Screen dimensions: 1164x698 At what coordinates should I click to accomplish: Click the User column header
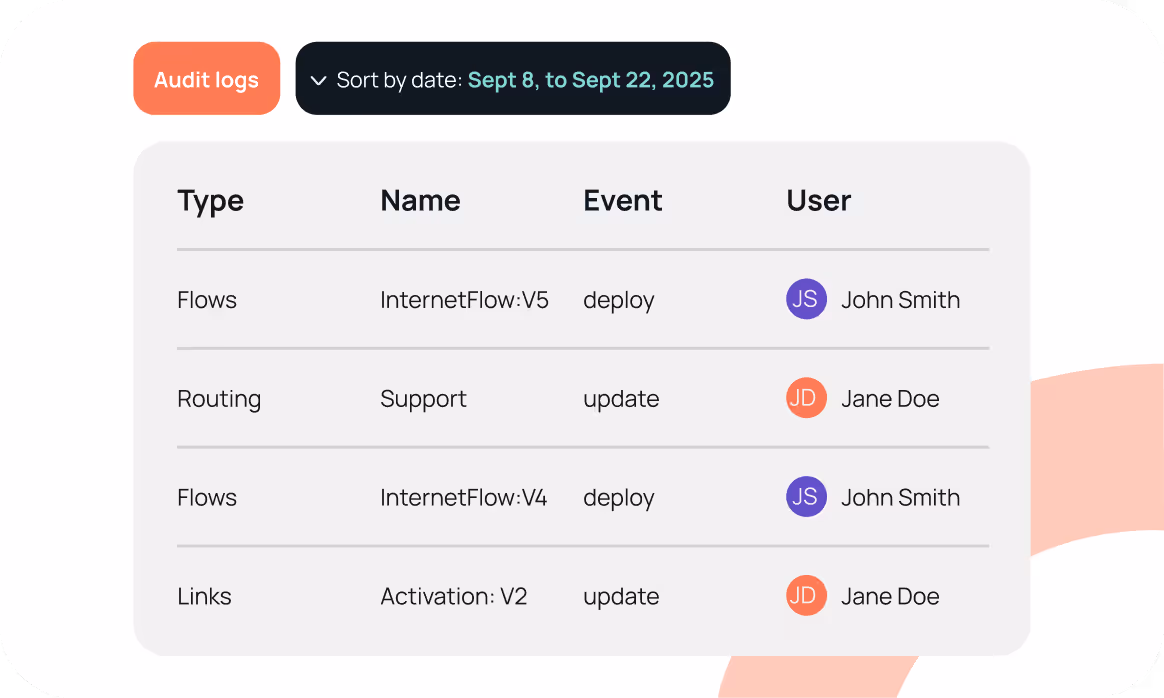tap(818, 201)
